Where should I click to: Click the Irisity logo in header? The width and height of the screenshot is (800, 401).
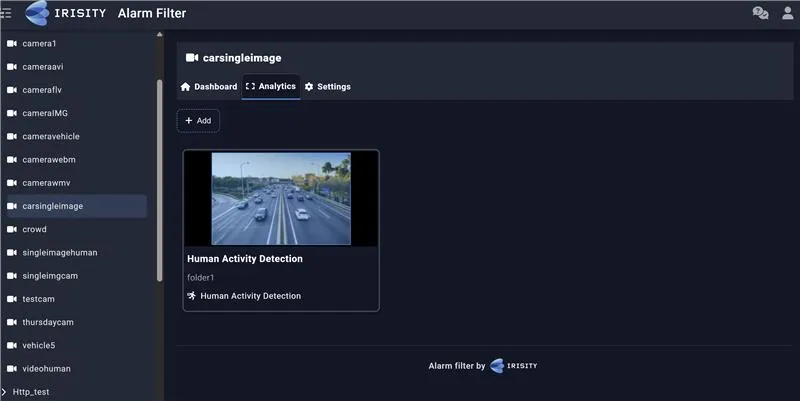65,13
